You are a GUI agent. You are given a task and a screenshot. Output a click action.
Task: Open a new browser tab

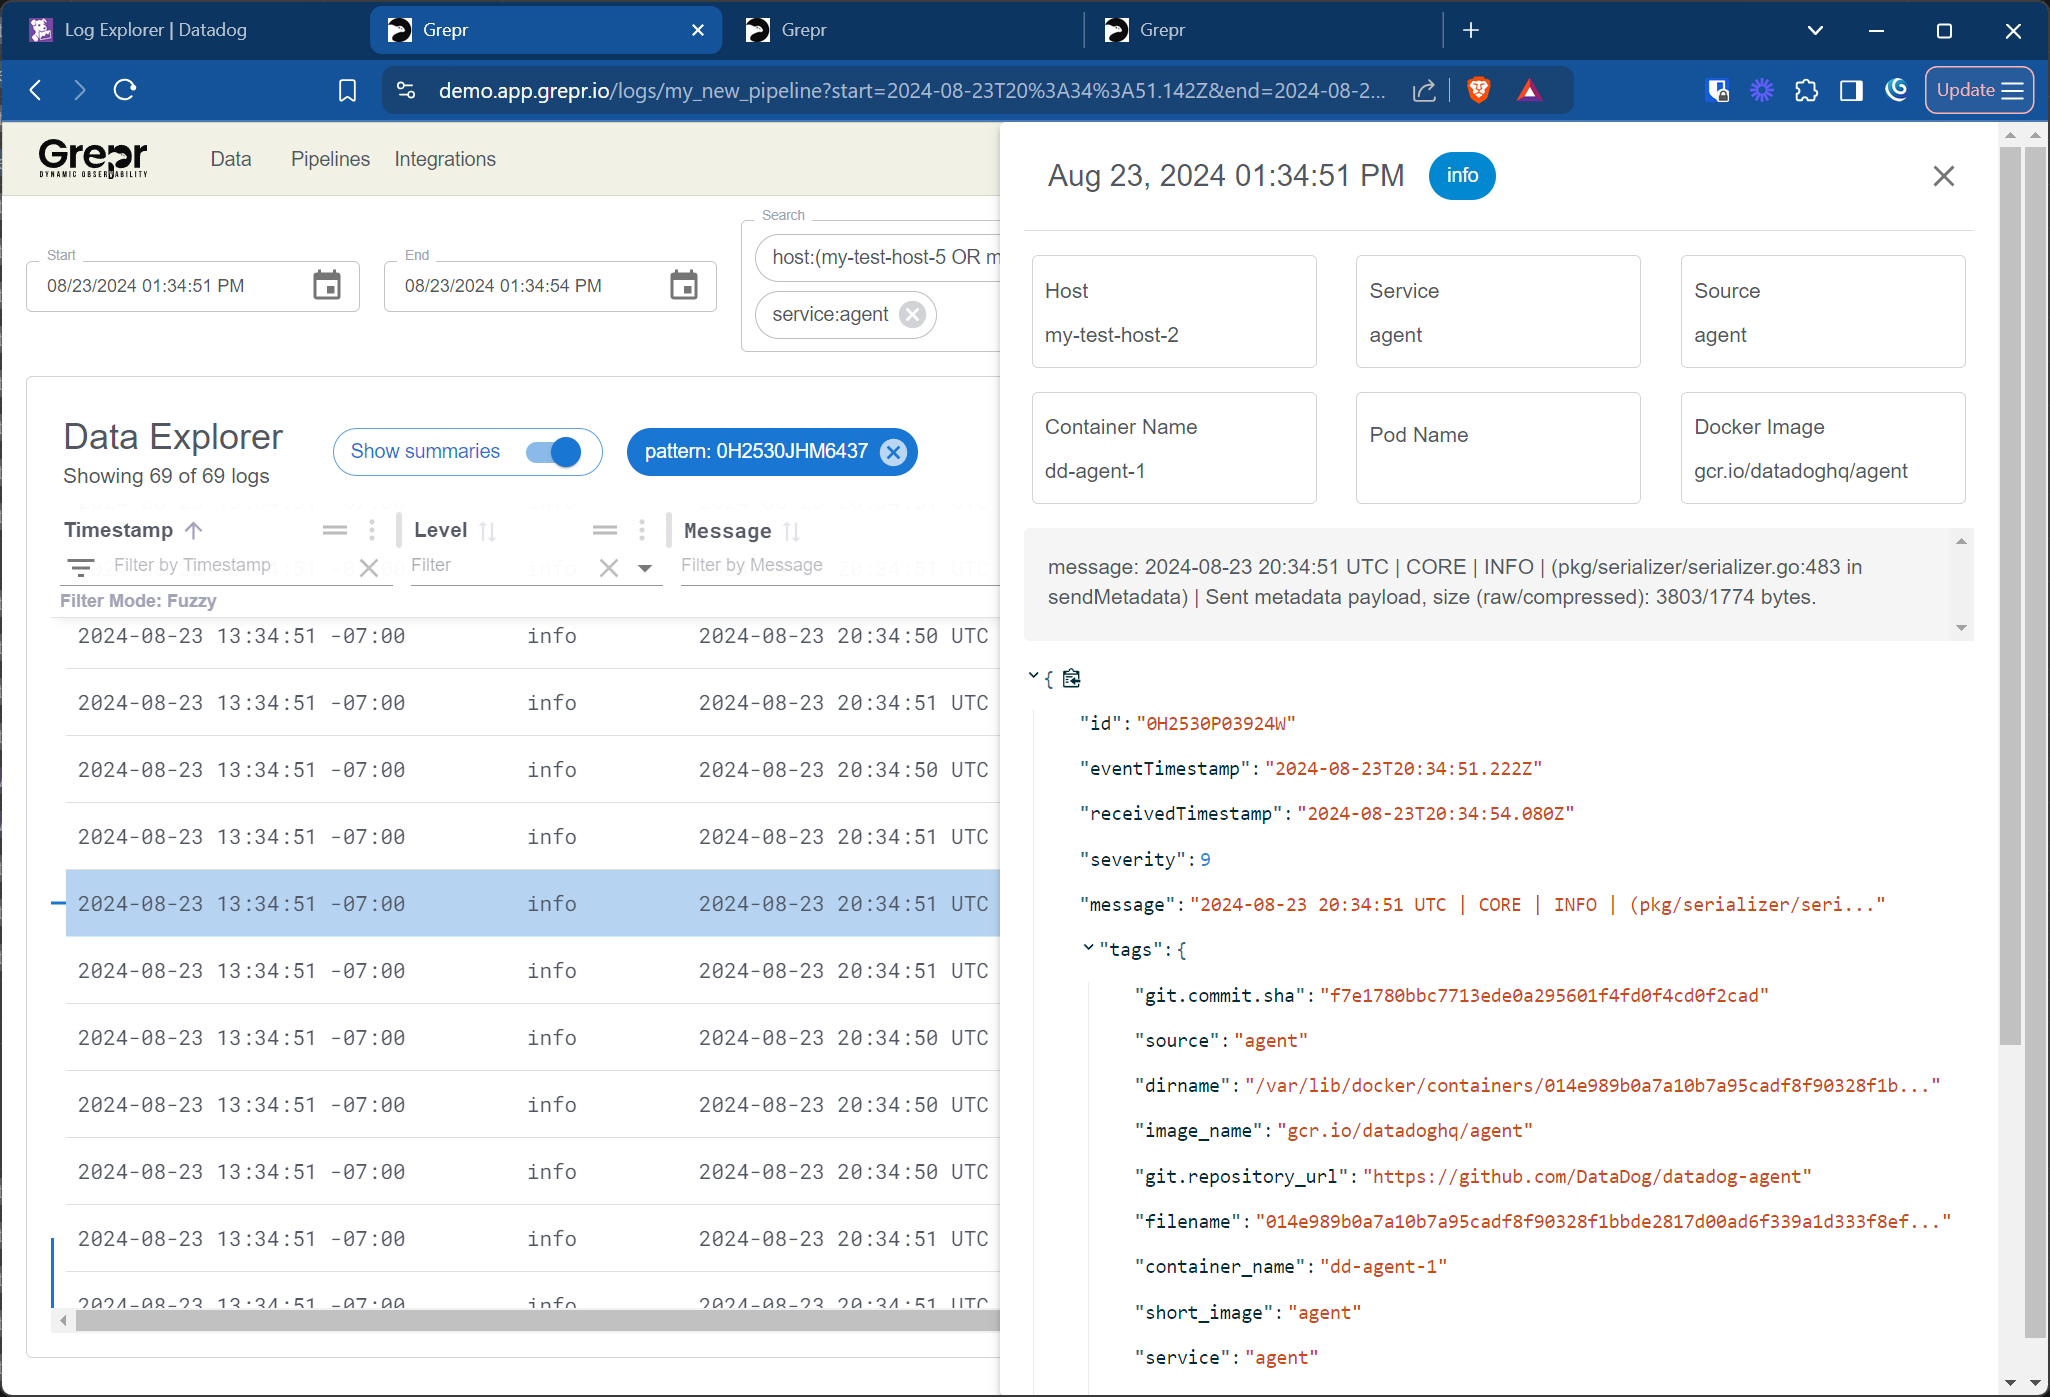(x=1471, y=30)
